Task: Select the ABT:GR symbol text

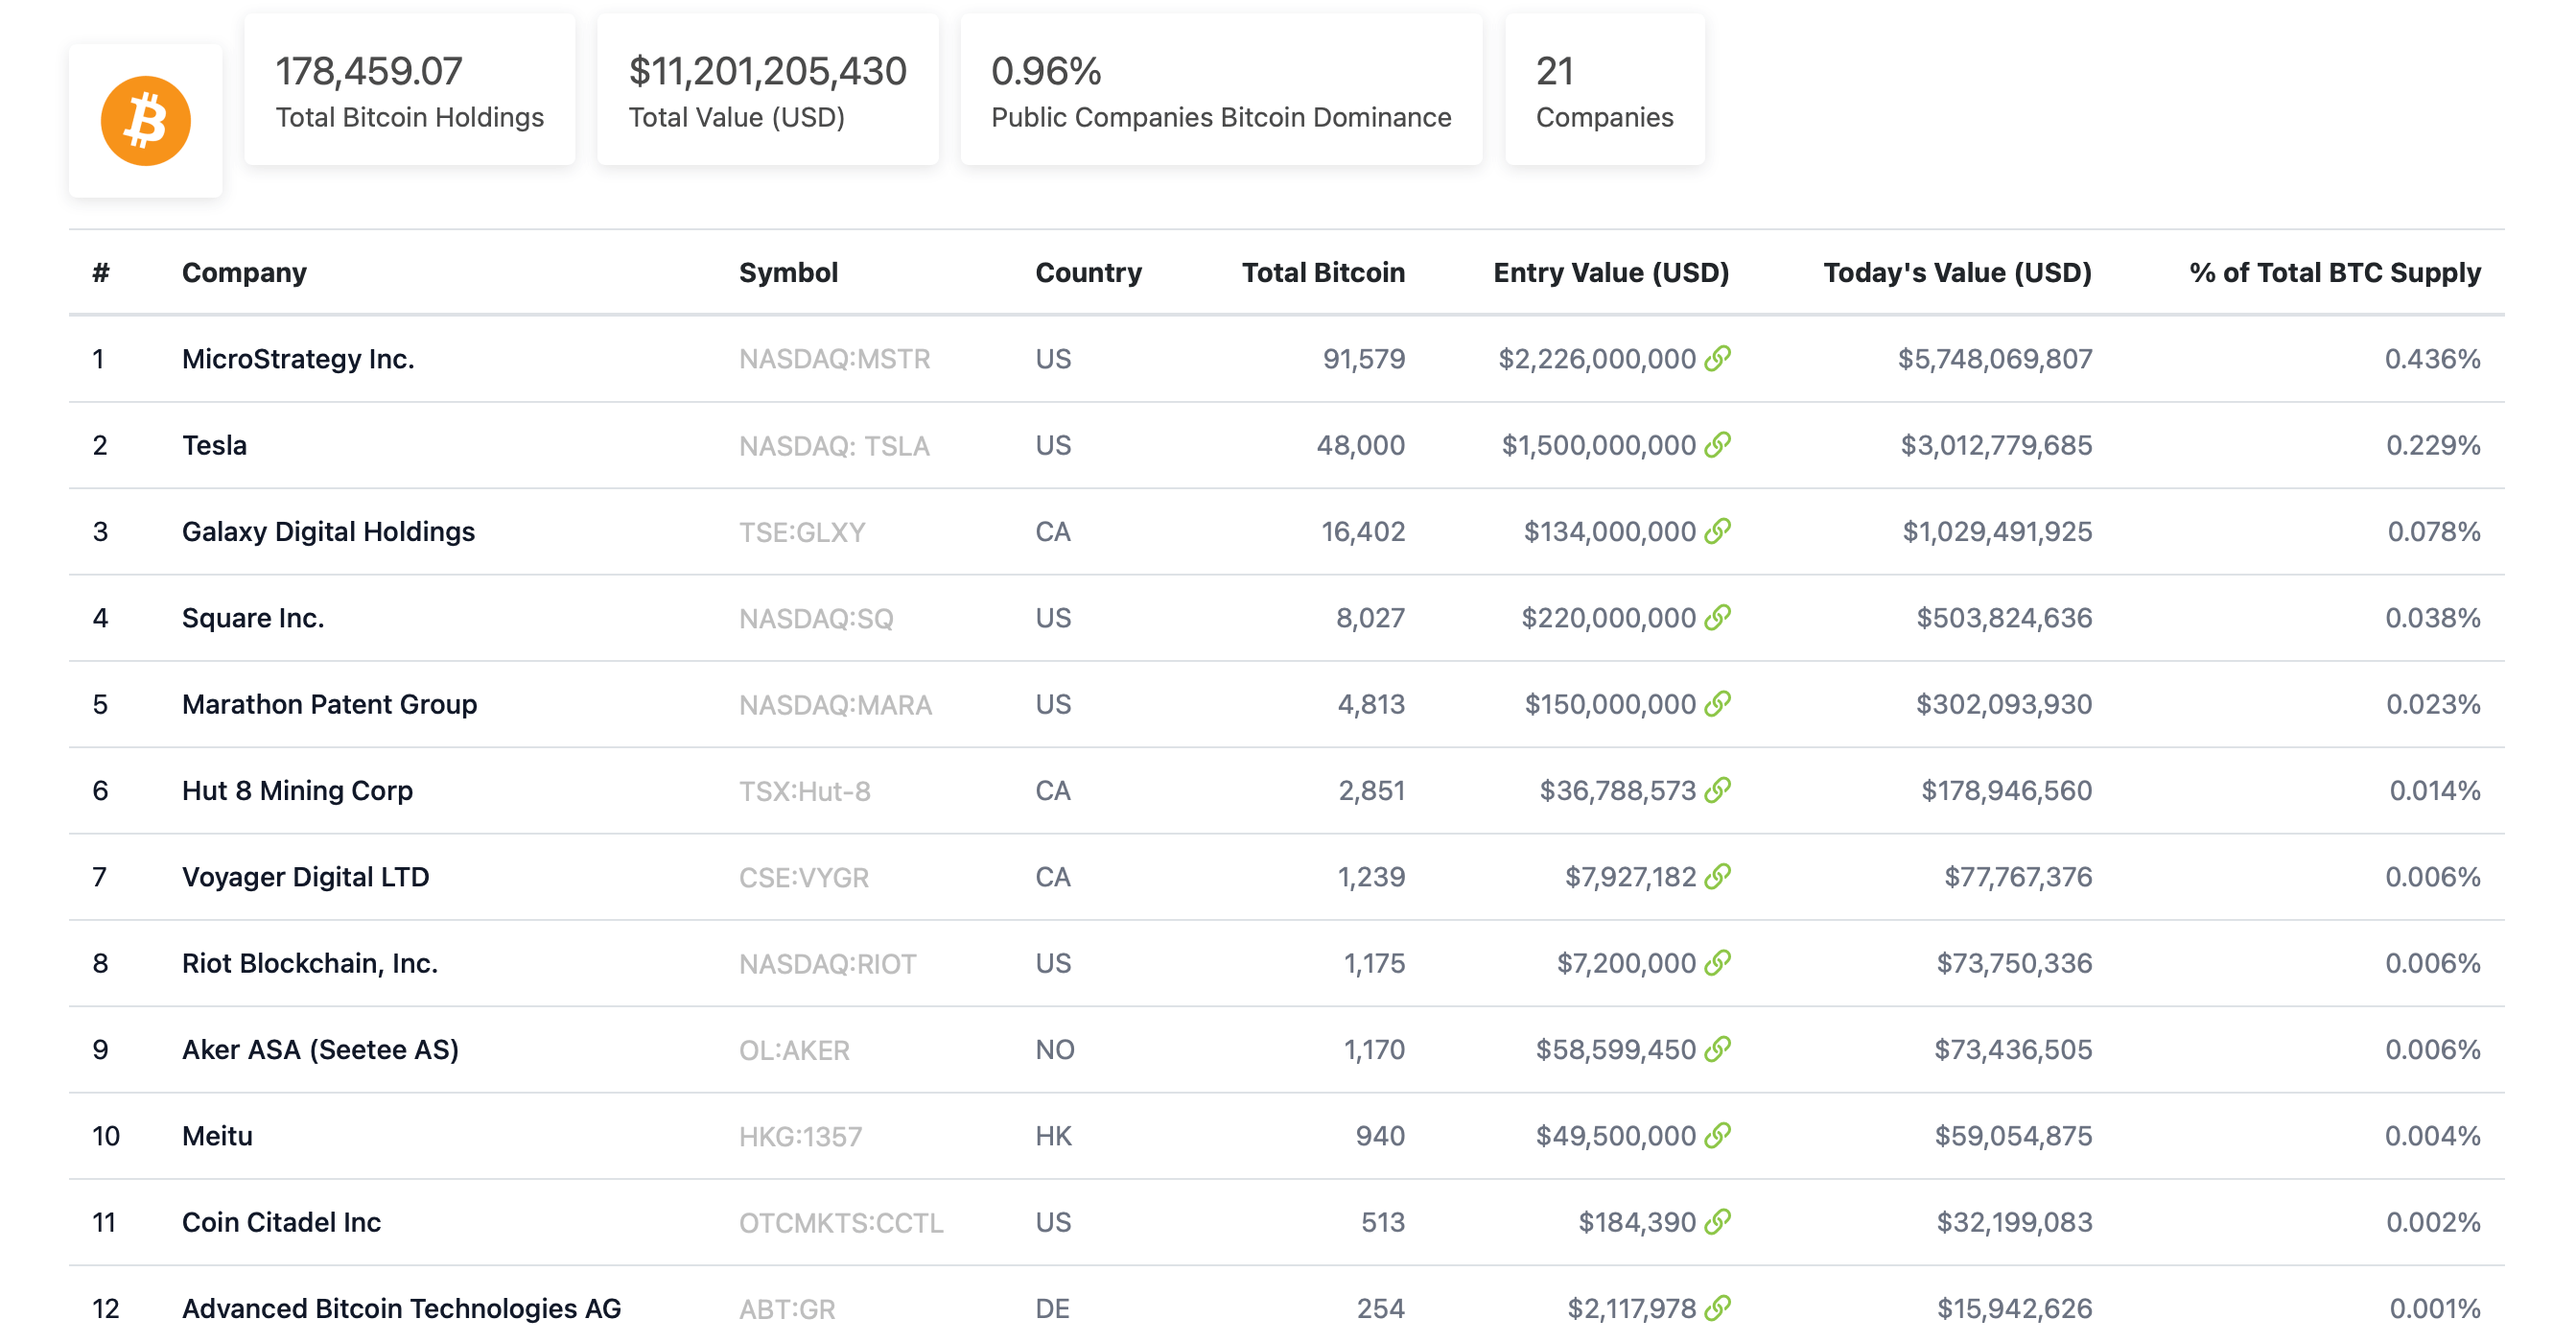Action: click(x=787, y=1309)
